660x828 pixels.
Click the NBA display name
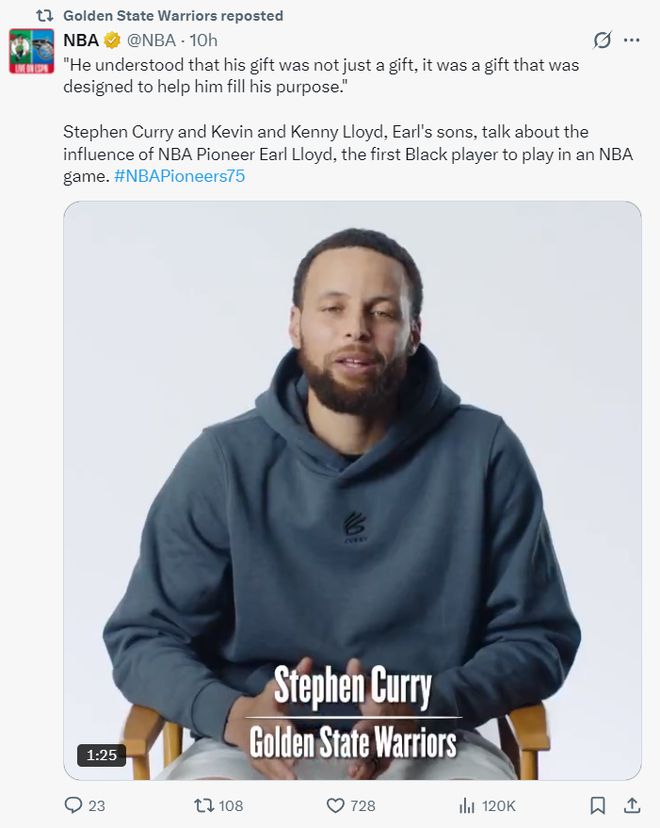[x=82, y=40]
